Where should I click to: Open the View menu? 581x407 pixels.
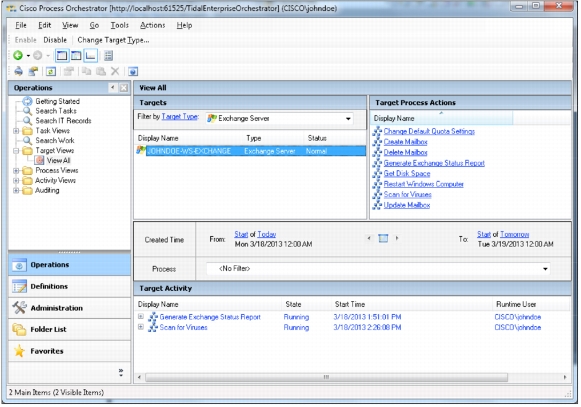pos(70,25)
